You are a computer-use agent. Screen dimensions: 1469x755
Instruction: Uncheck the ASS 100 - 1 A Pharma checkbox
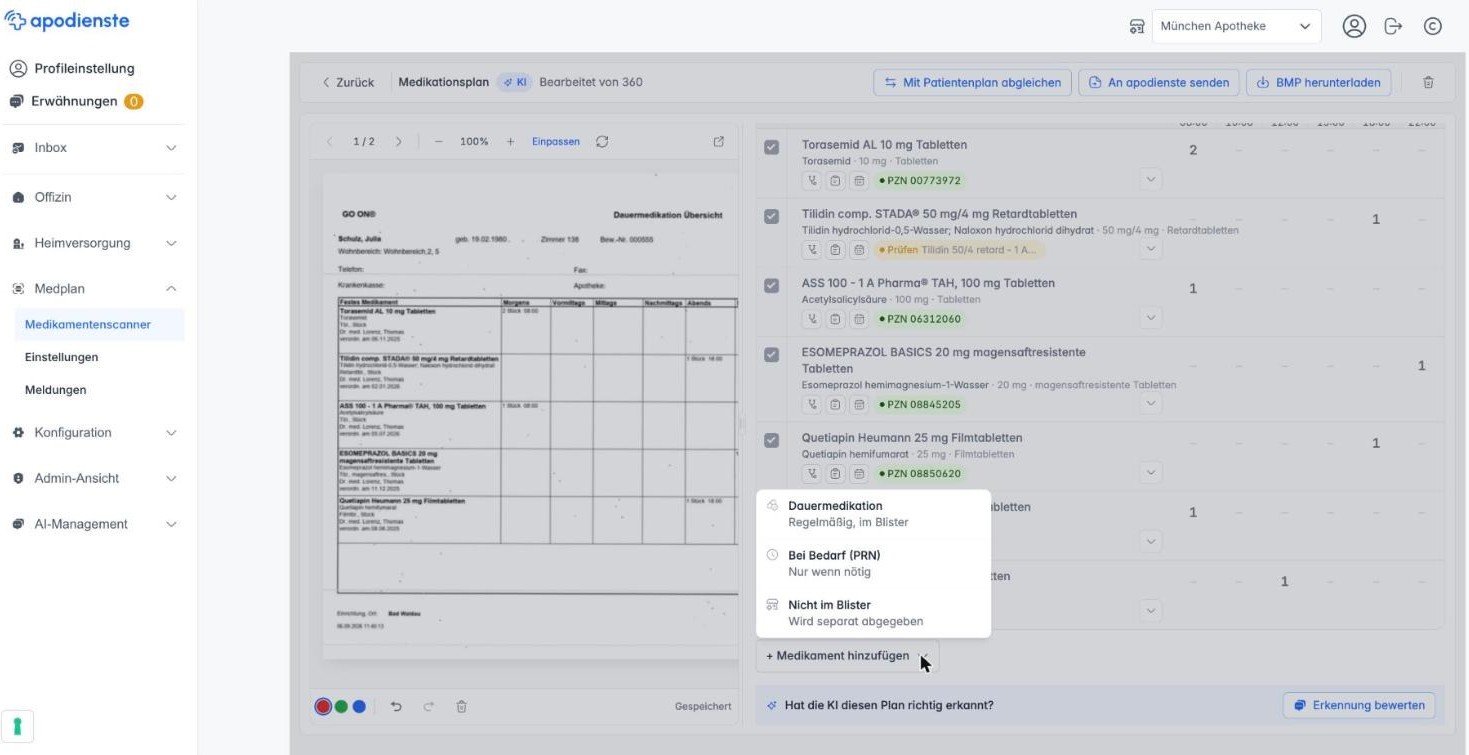pos(771,285)
